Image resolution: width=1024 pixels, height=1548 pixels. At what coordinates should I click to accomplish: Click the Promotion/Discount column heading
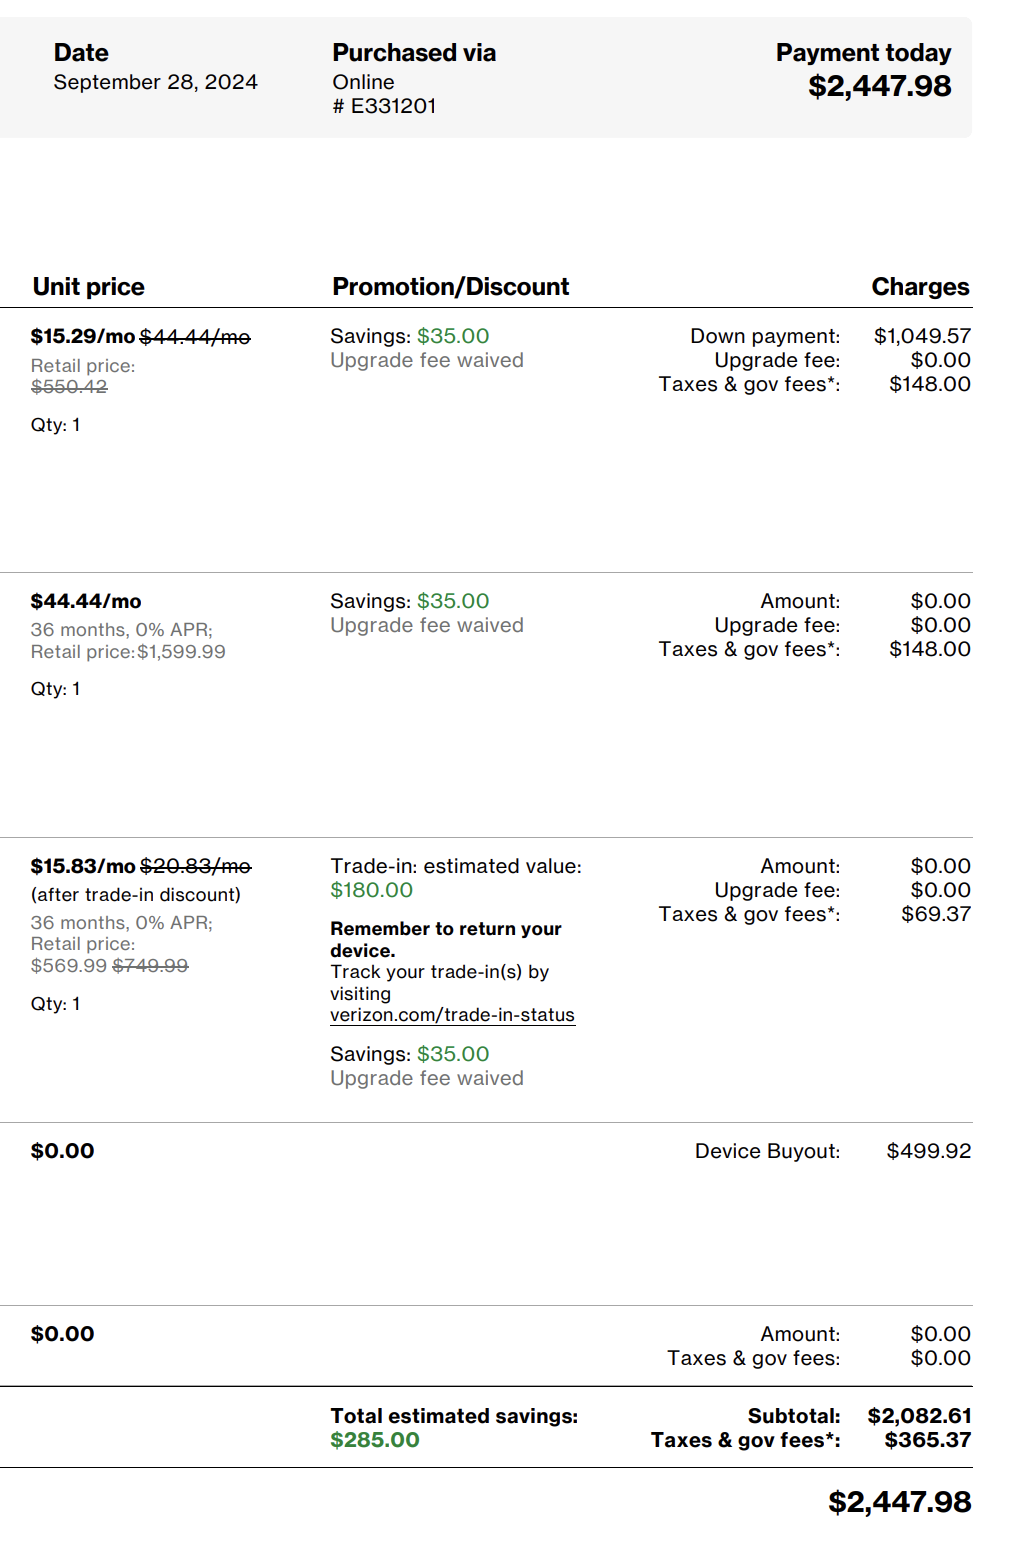[x=450, y=287]
